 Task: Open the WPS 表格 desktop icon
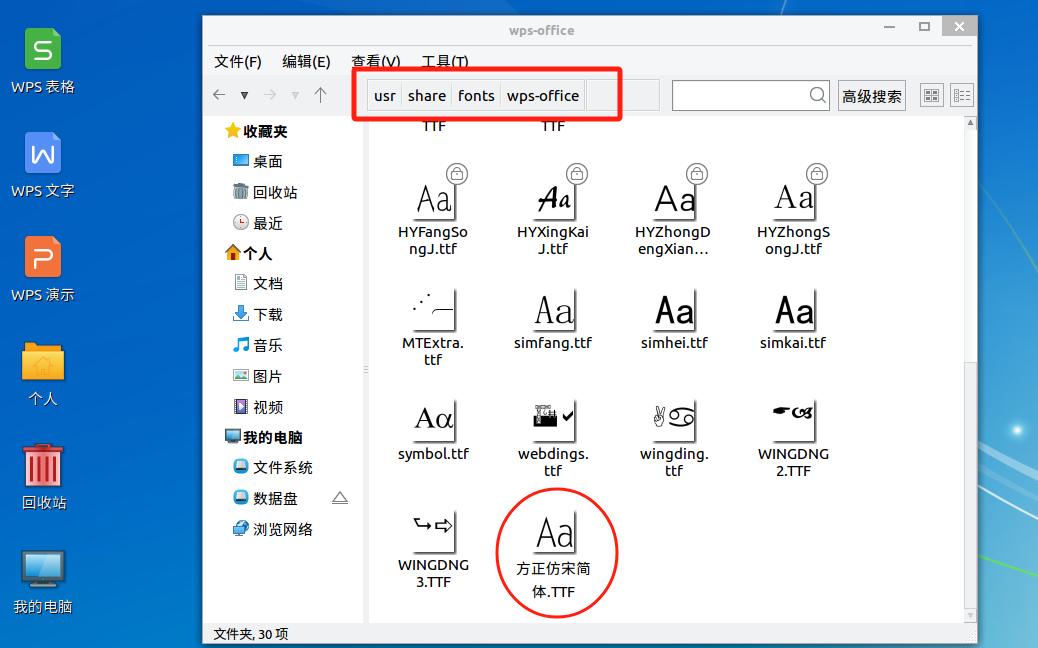click(x=43, y=60)
